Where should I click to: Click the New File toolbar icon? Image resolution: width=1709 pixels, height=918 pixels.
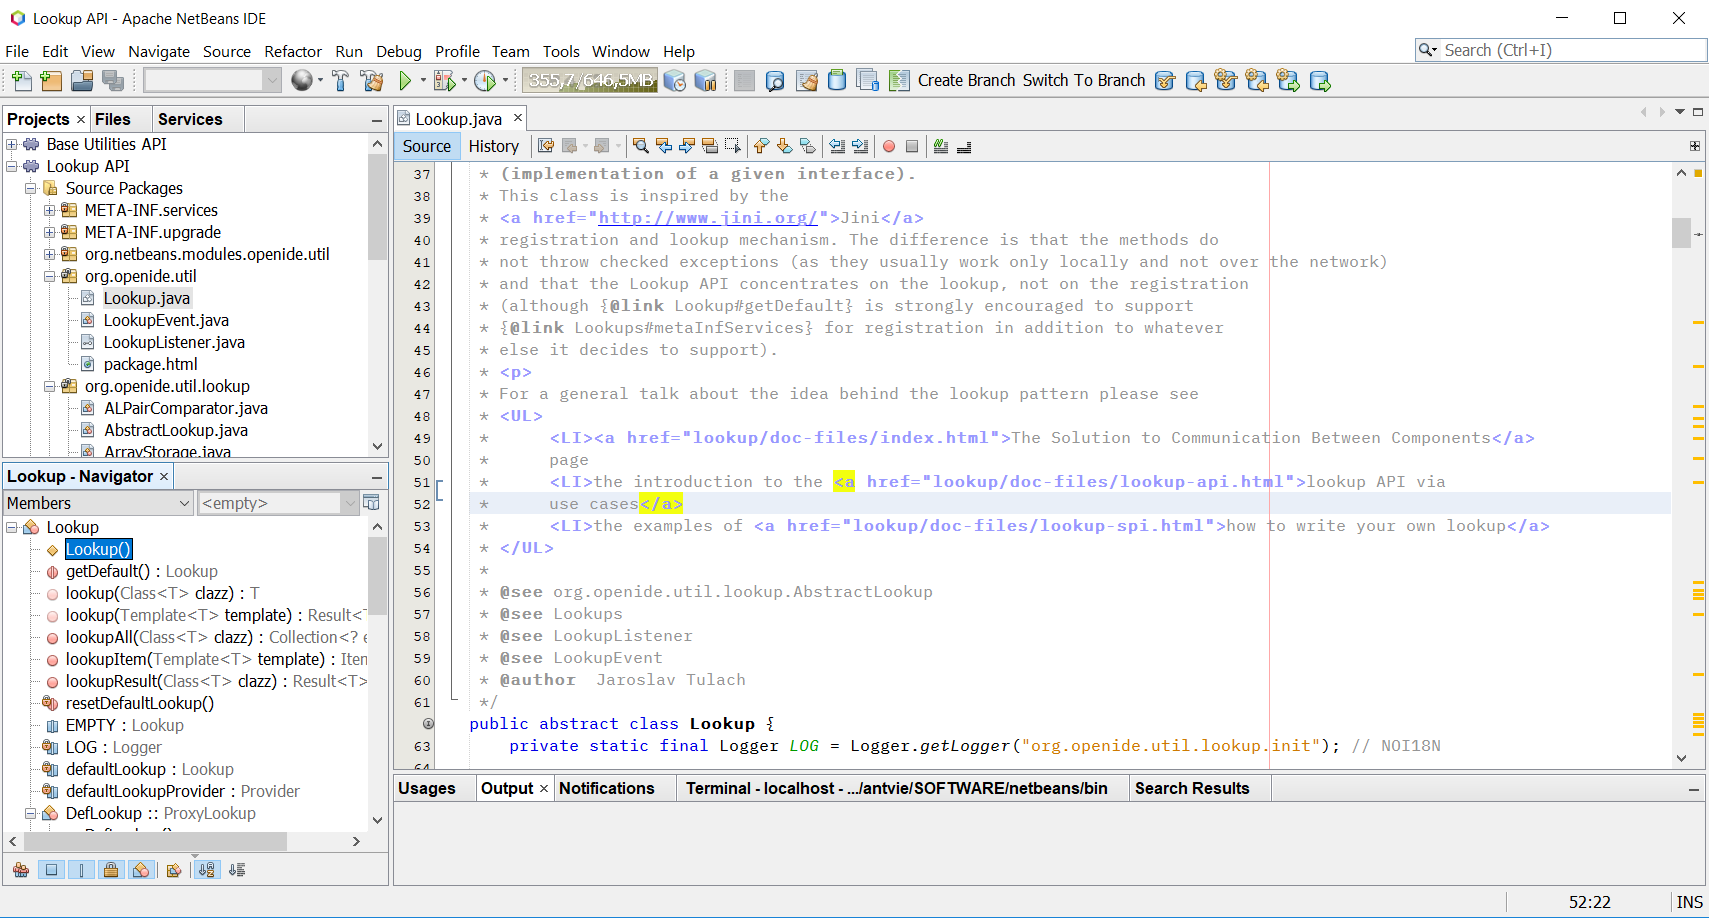[21, 81]
